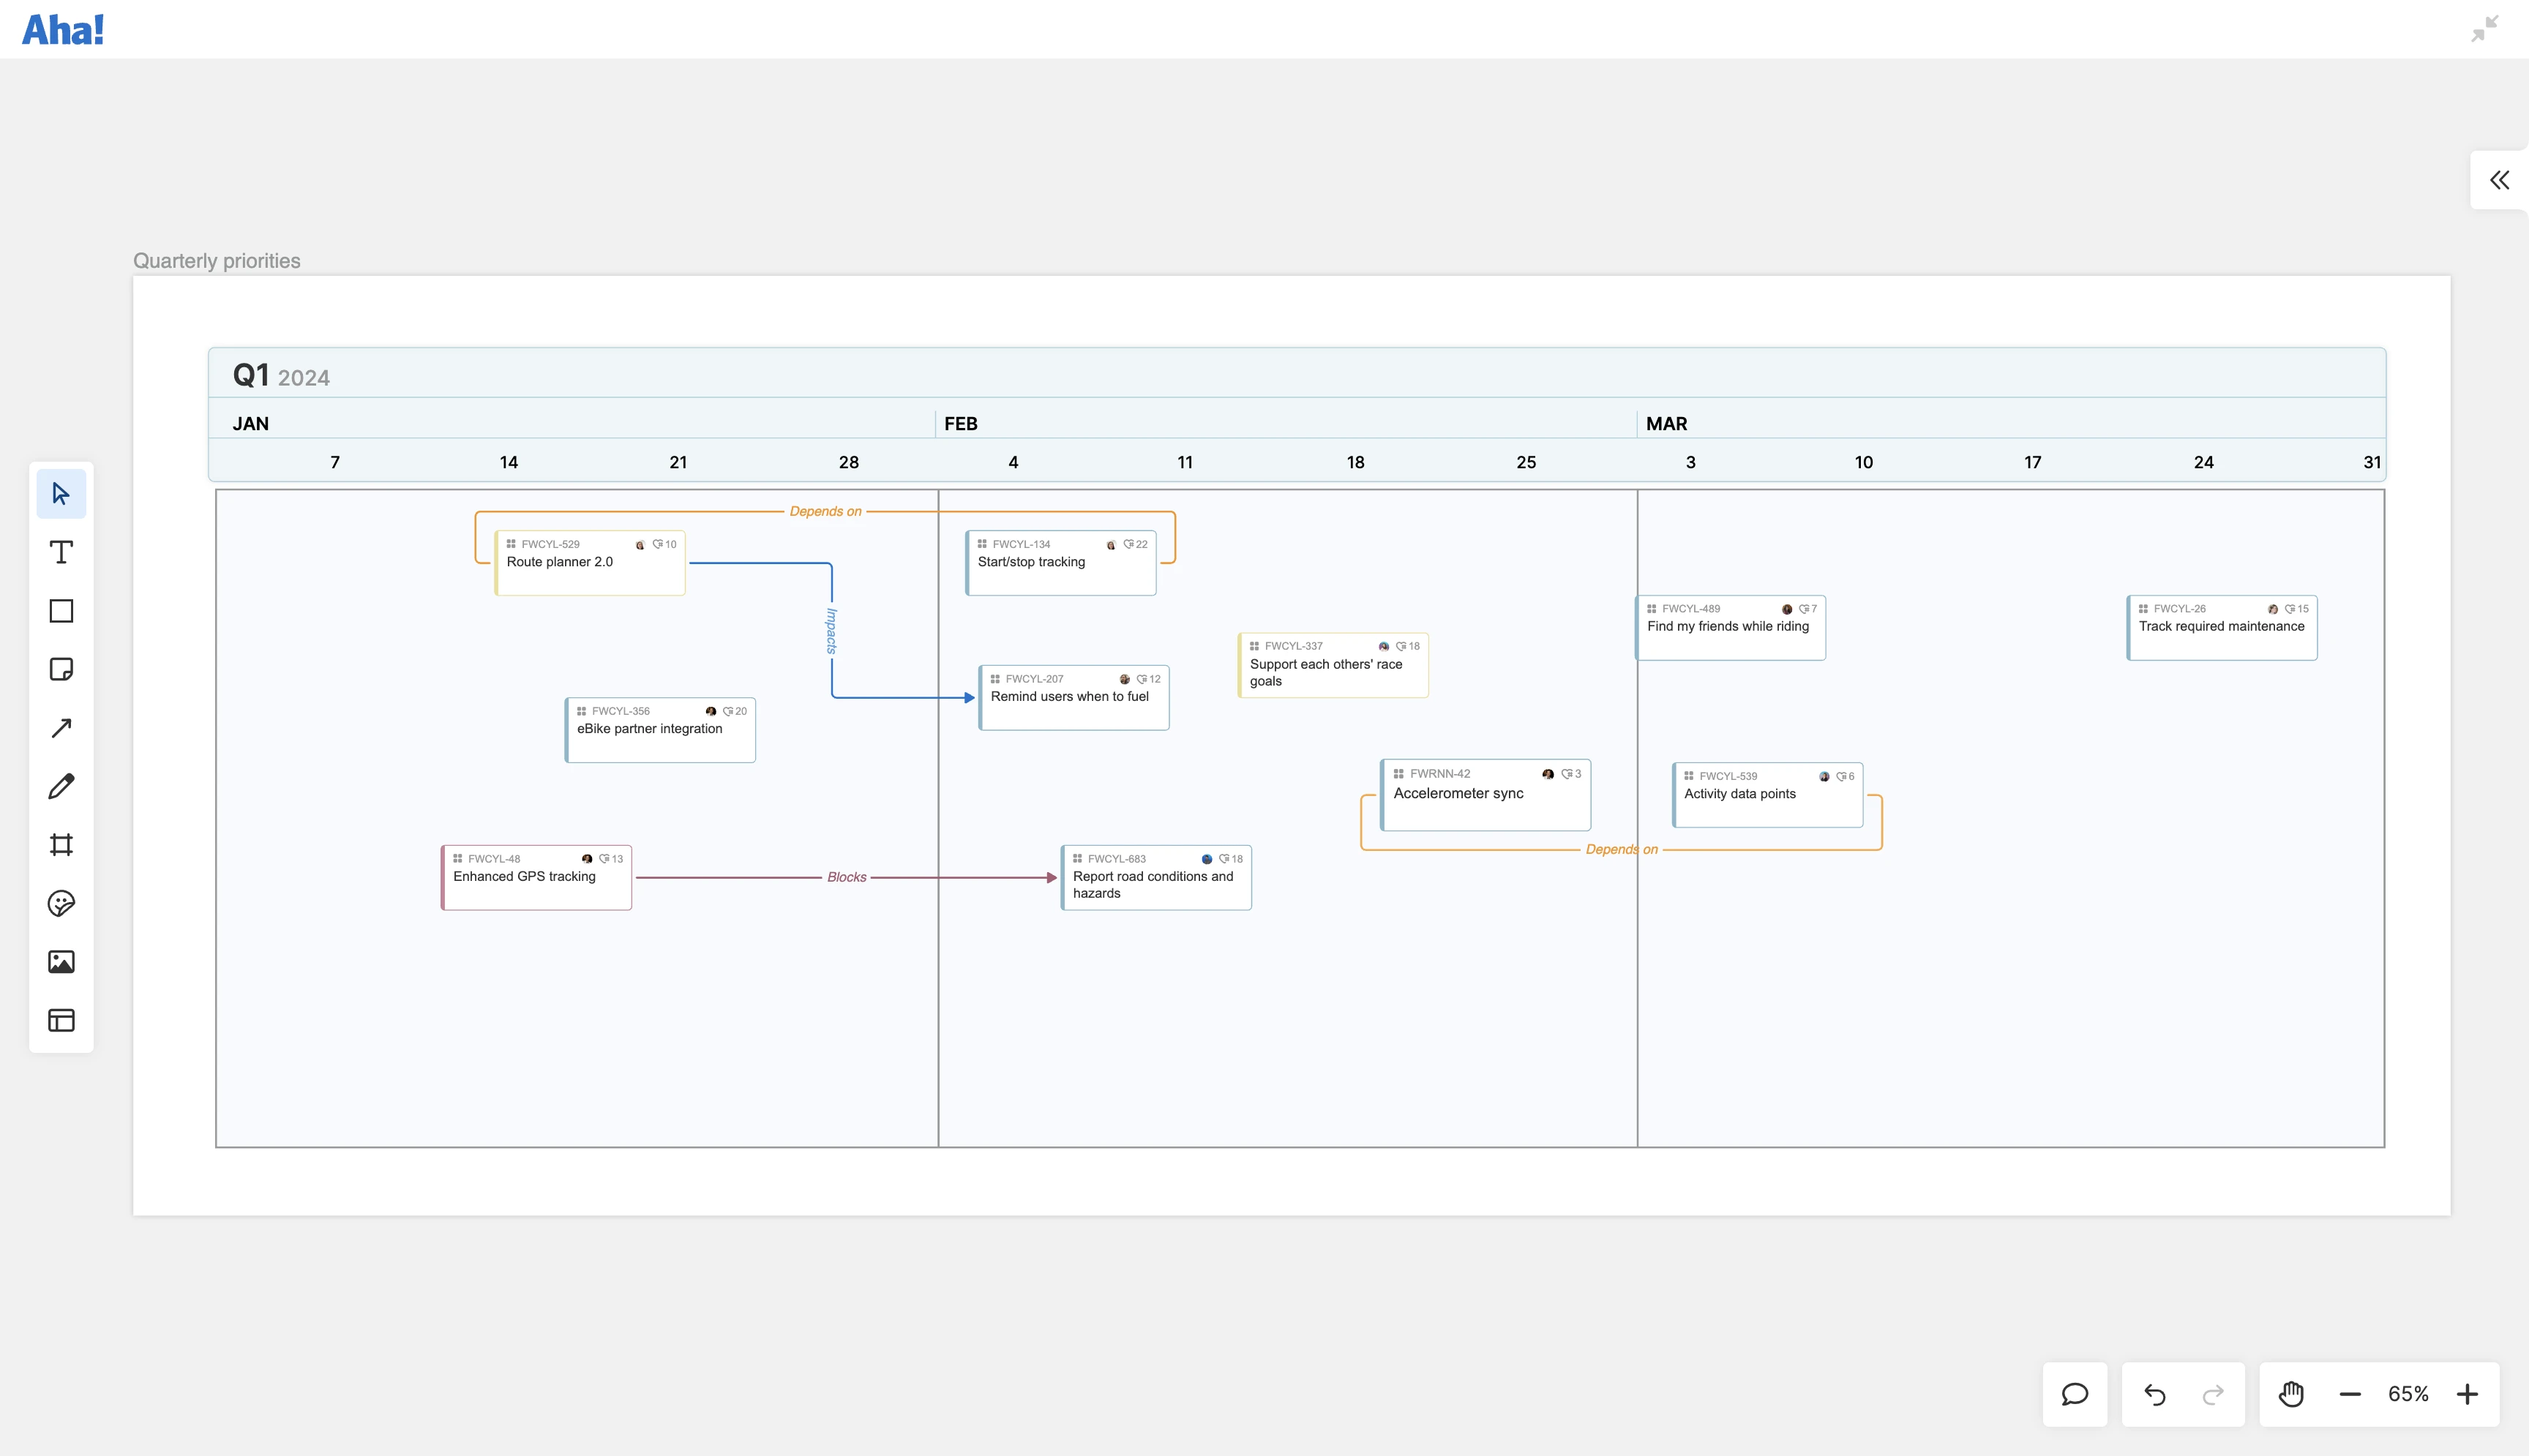Image resolution: width=2529 pixels, height=1456 pixels.
Task: Activate the selection cursor tool
Action: pyautogui.click(x=61, y=493)
